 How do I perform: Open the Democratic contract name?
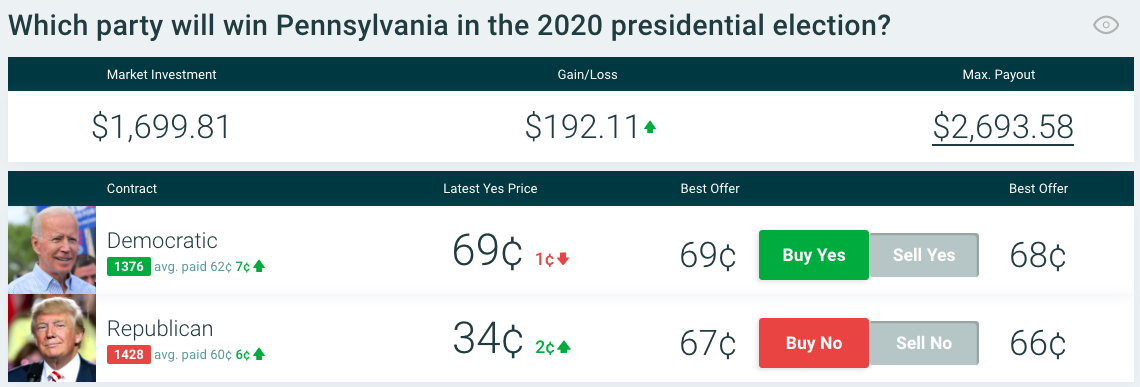(162, 241)
